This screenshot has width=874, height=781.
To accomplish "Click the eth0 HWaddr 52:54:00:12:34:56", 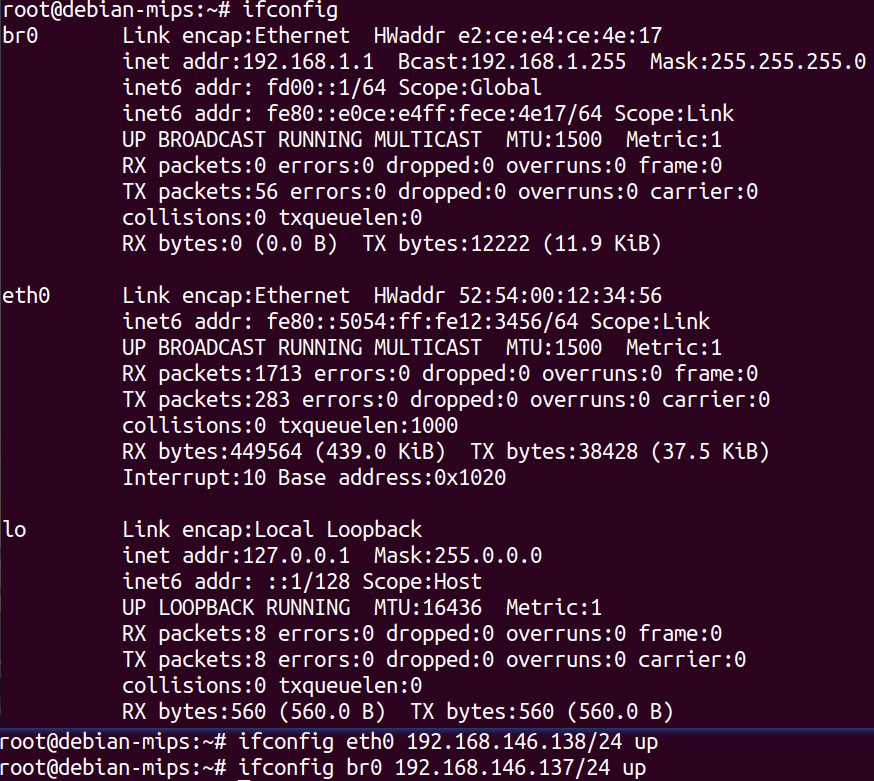I will click(x=518, y=295).
